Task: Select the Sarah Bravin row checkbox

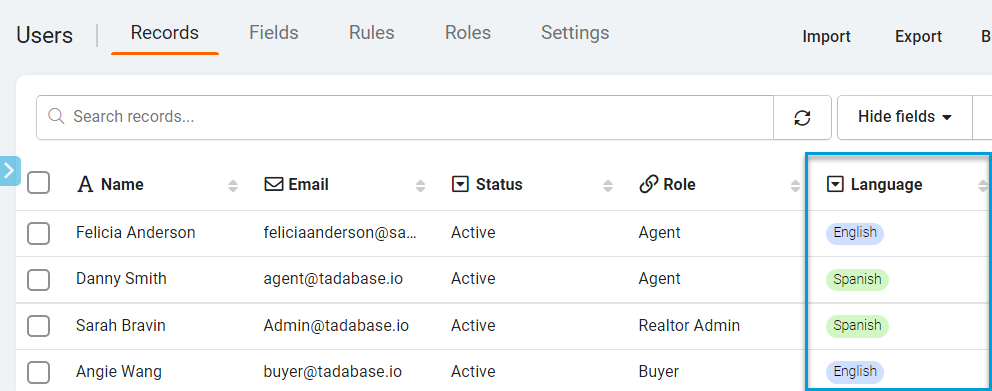Action: pos(39,326)
